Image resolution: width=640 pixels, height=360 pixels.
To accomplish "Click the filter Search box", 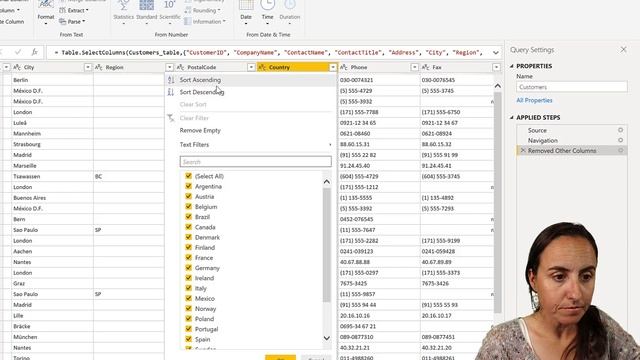I will (256, 162).
